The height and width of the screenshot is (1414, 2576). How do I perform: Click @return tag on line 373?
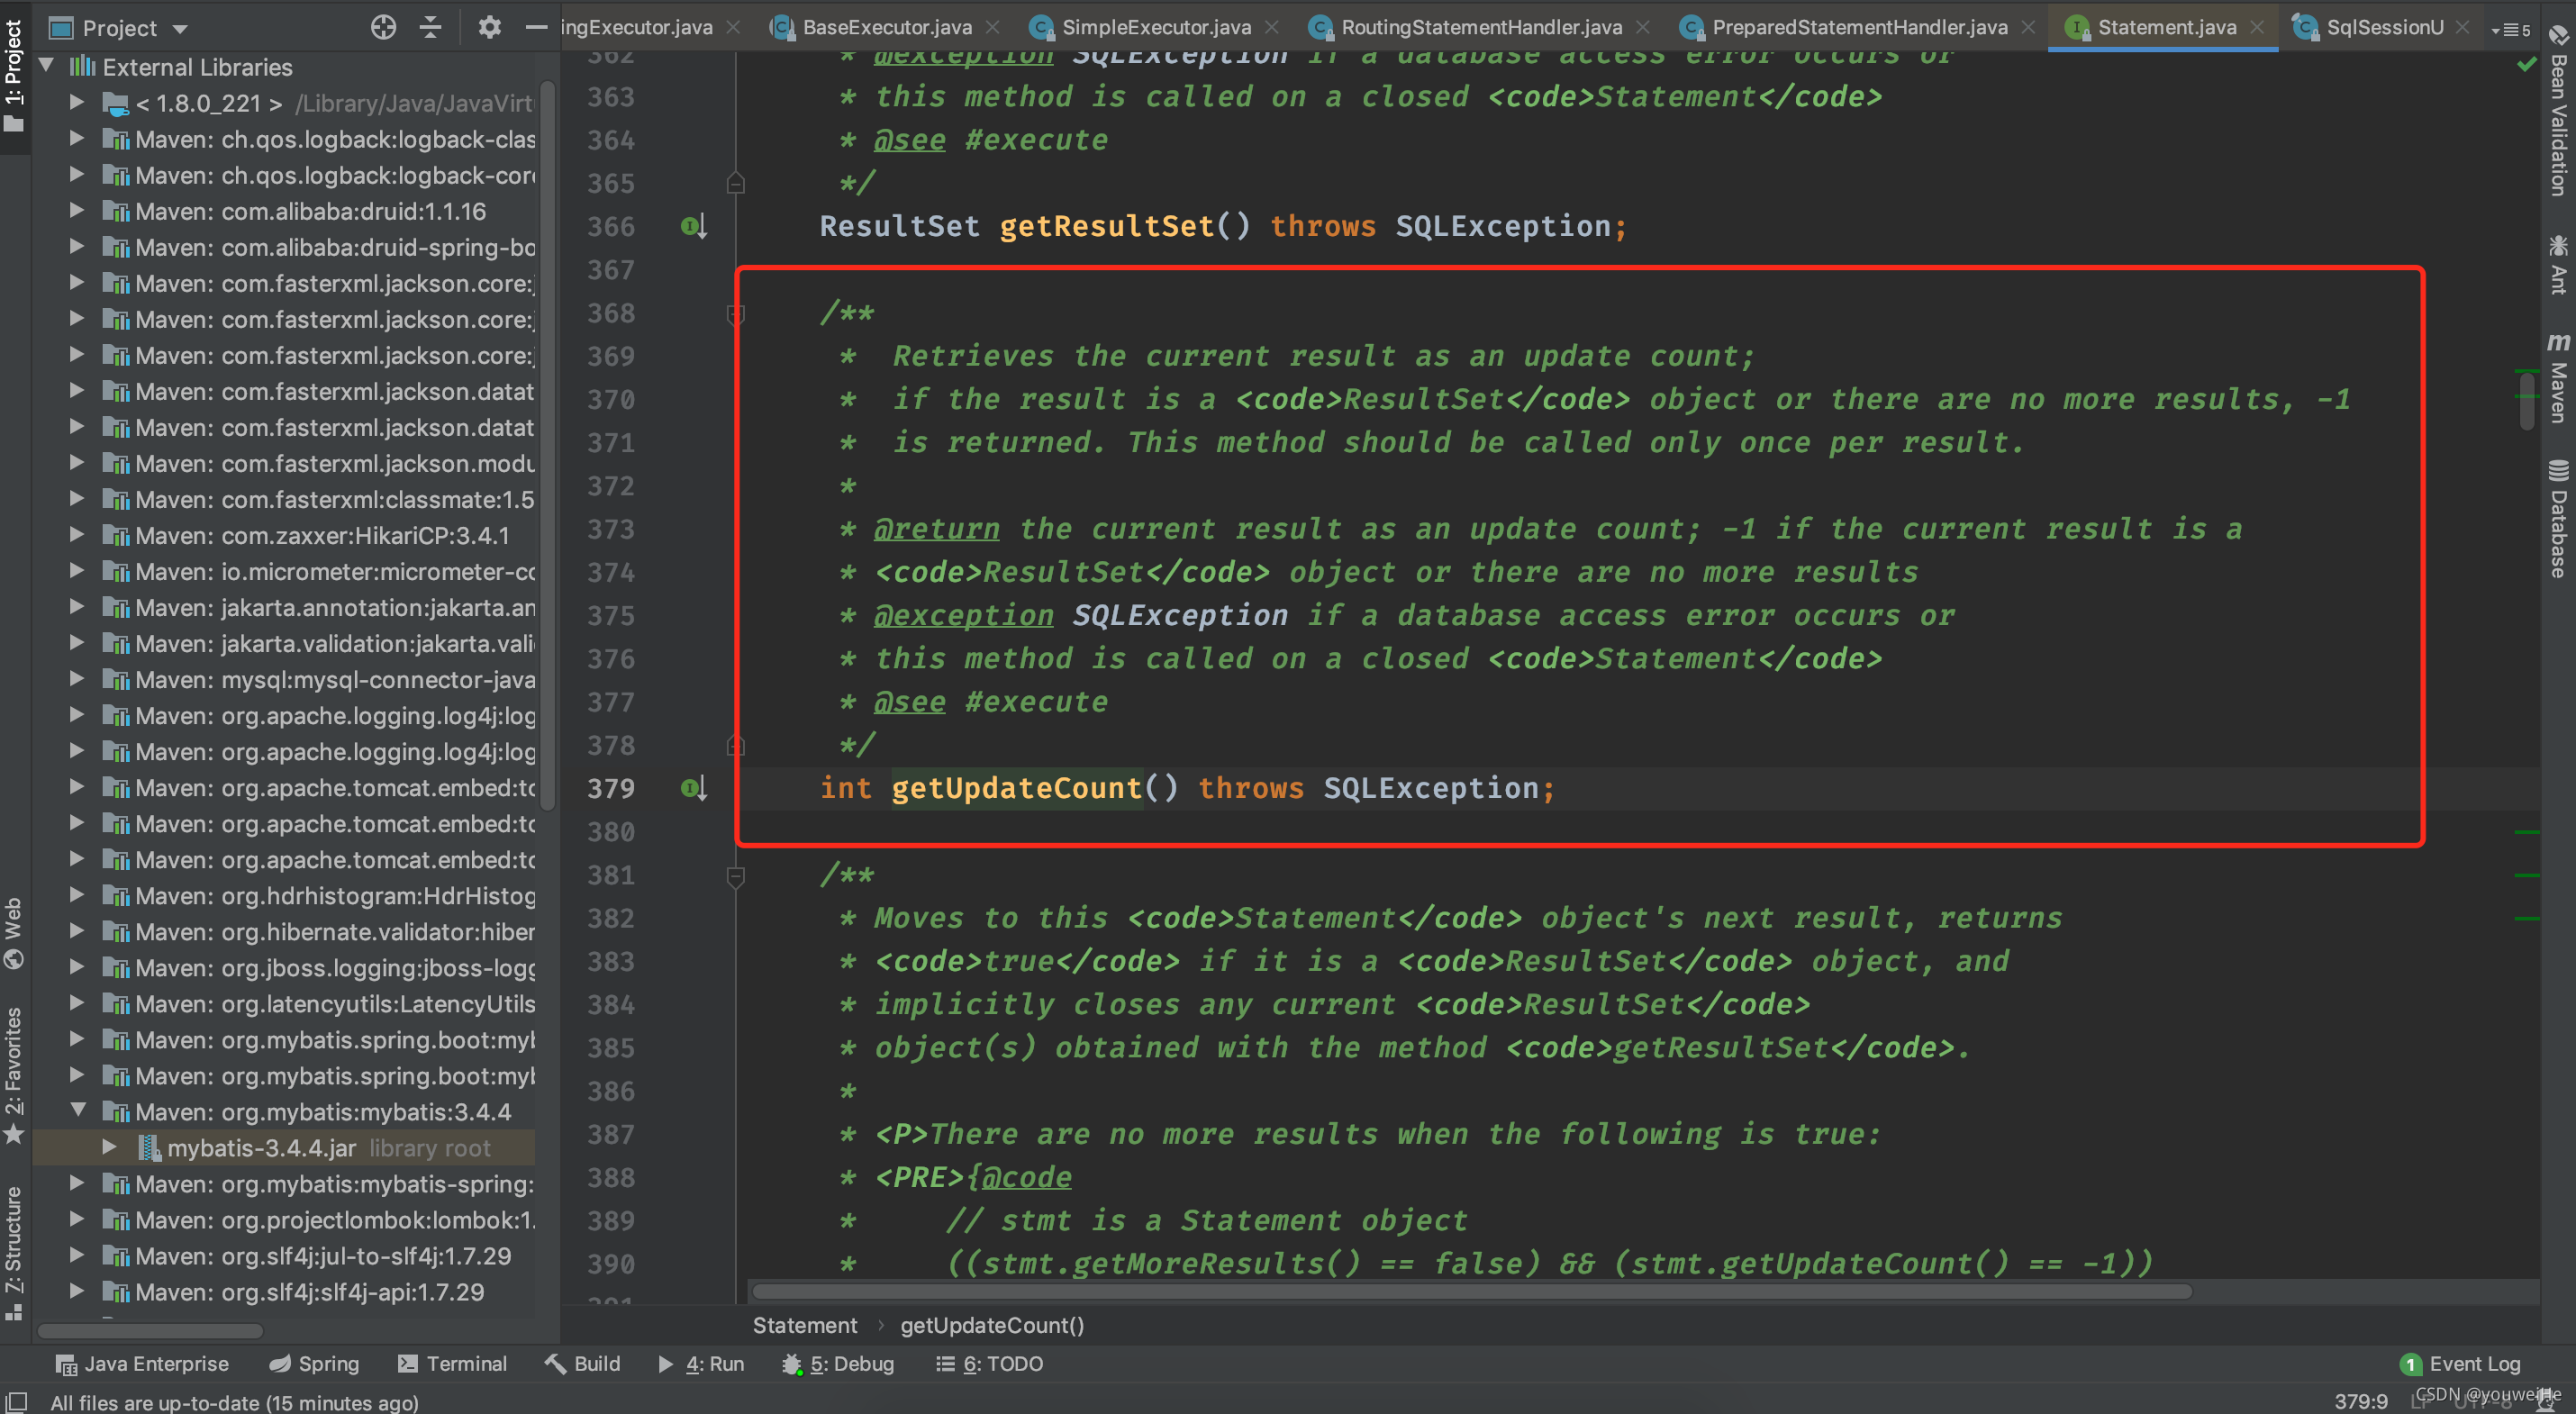[936, 529]
